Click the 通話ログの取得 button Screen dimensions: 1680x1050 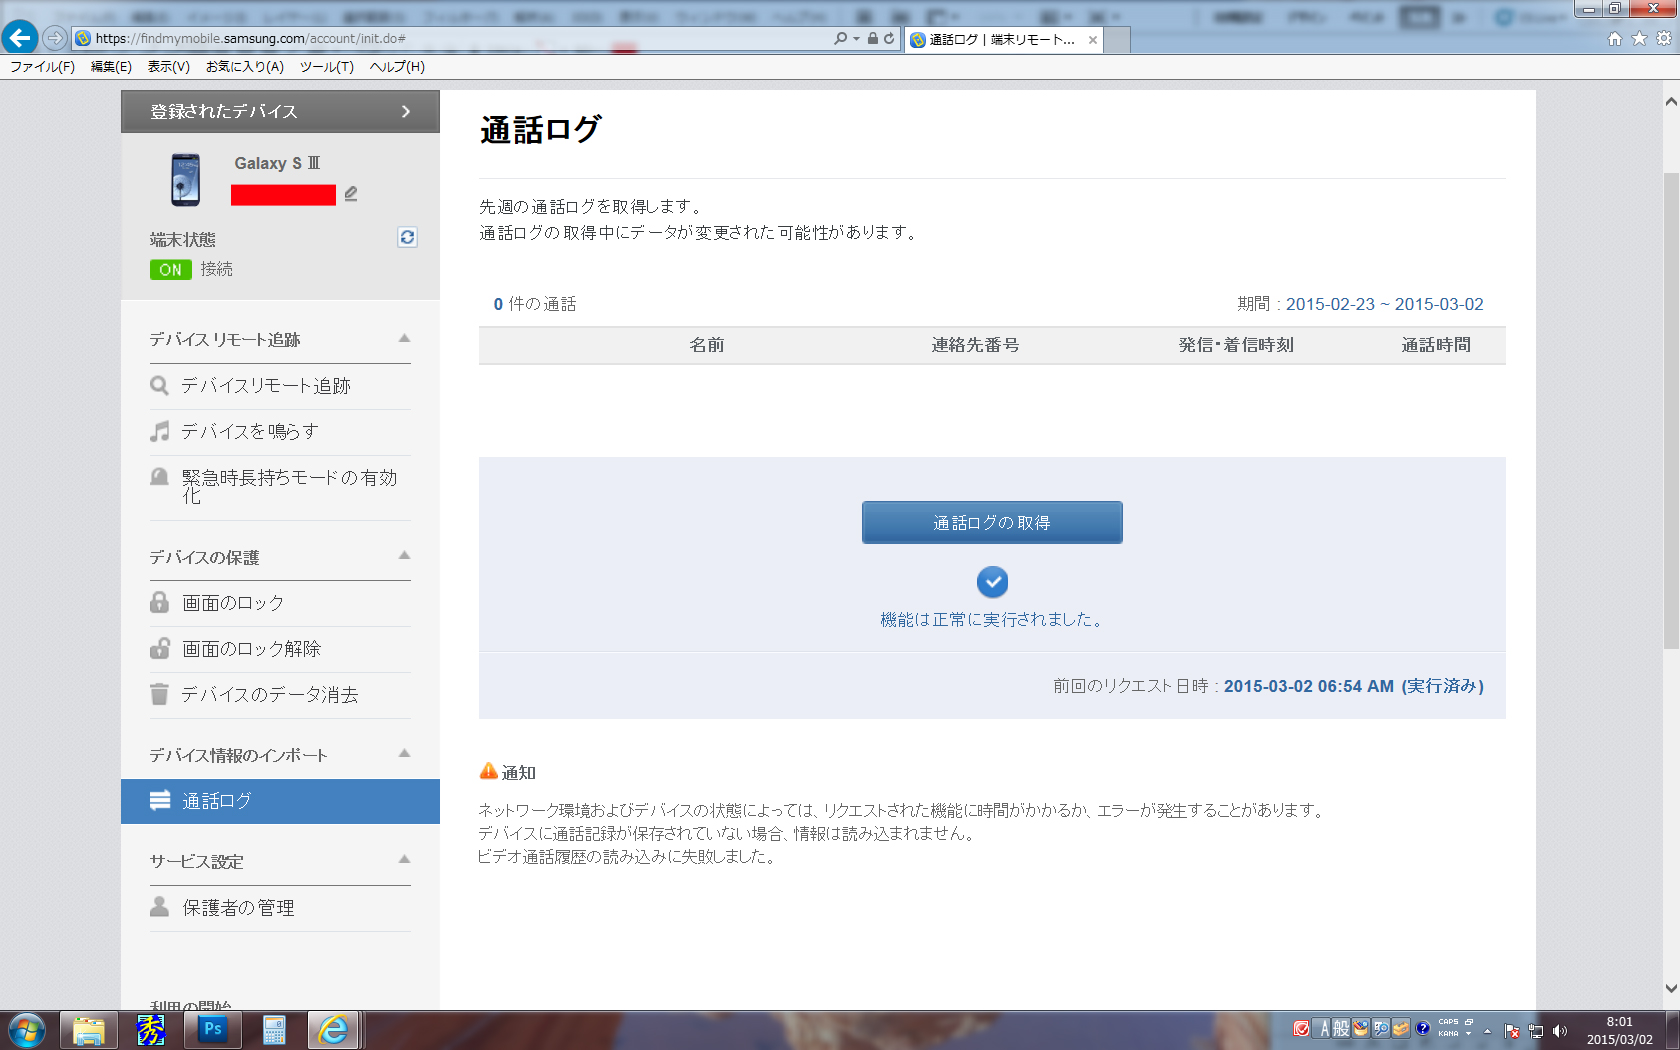(992, 522)
